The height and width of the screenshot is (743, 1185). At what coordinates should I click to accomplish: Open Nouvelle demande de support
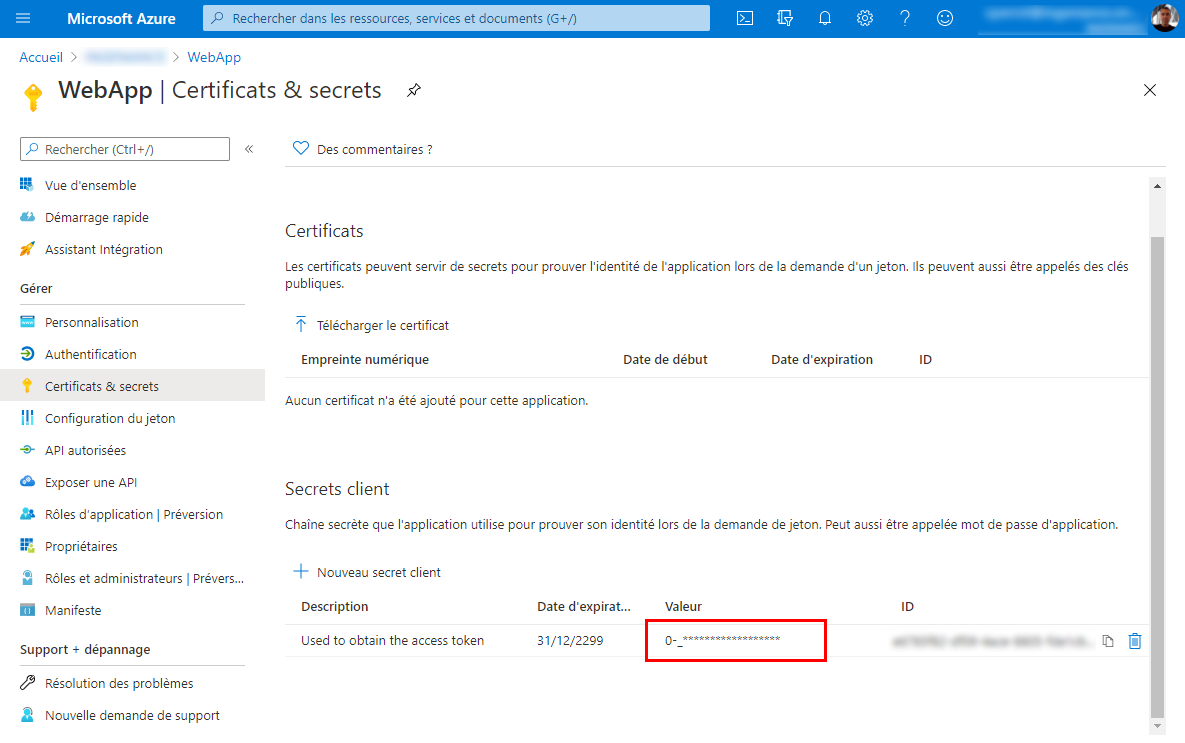(132, 715)
